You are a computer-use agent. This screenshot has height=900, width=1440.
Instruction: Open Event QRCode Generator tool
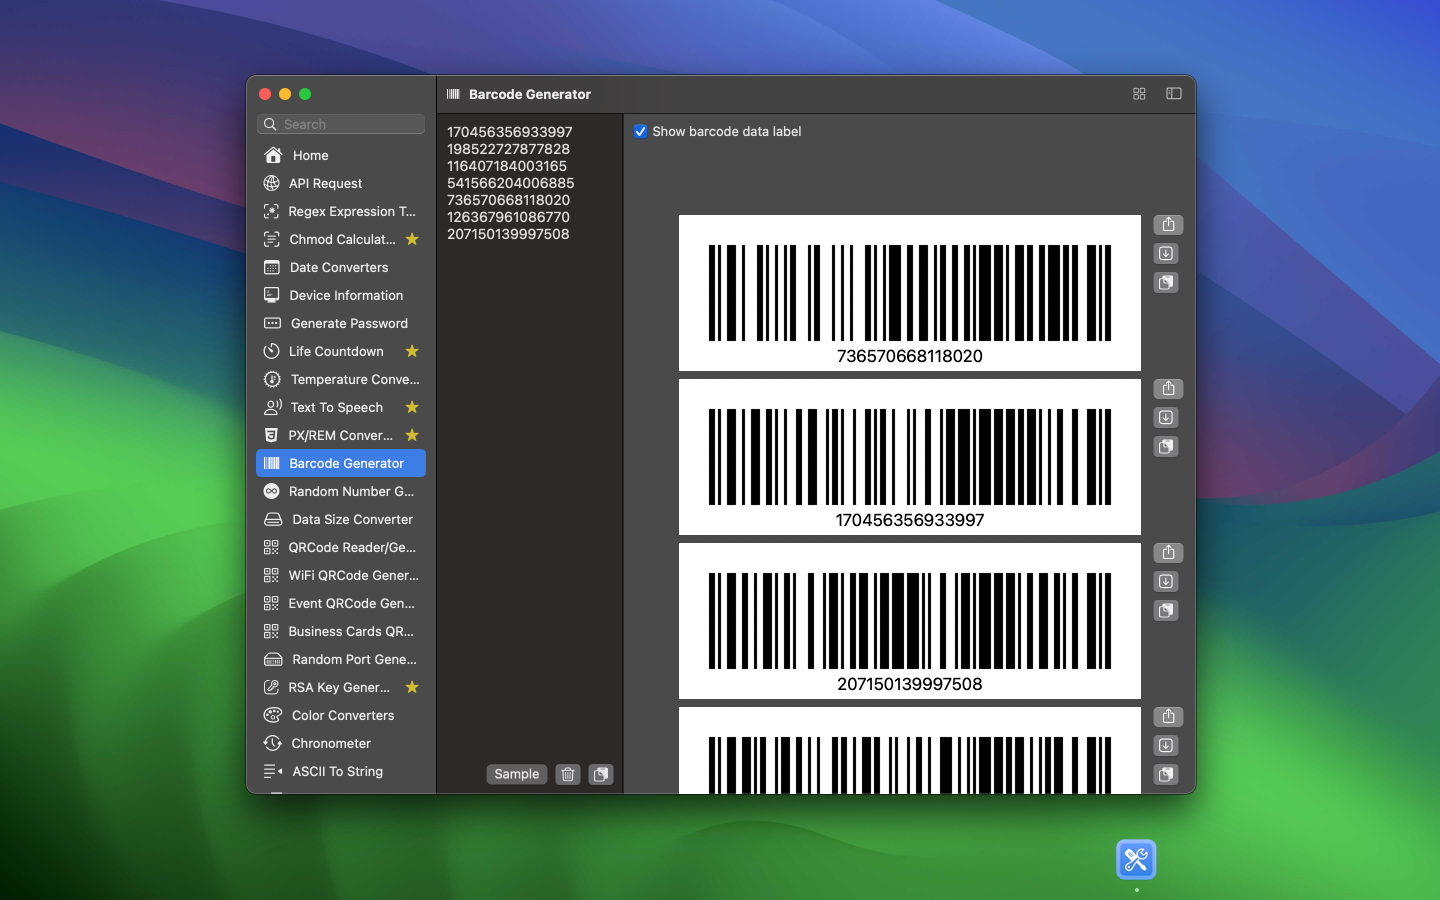341,603
